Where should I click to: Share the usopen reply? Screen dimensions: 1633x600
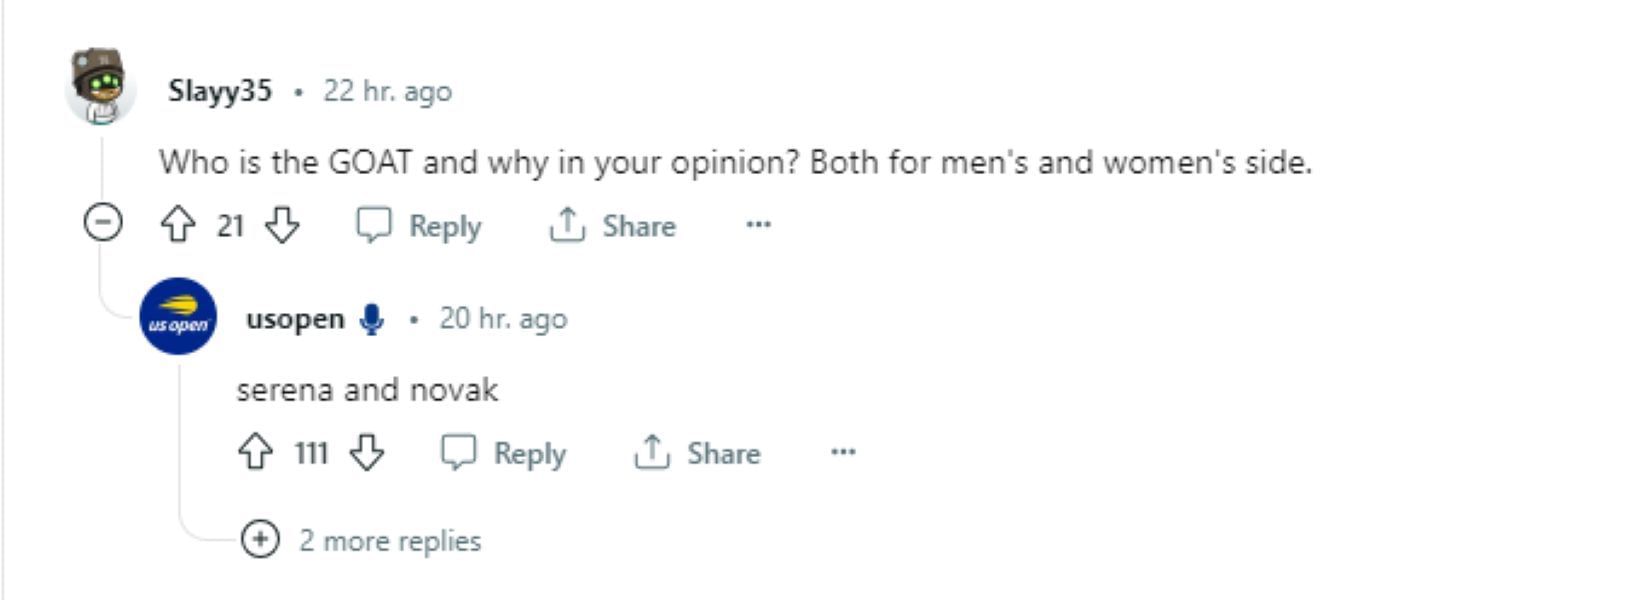[x=697, y=453]
